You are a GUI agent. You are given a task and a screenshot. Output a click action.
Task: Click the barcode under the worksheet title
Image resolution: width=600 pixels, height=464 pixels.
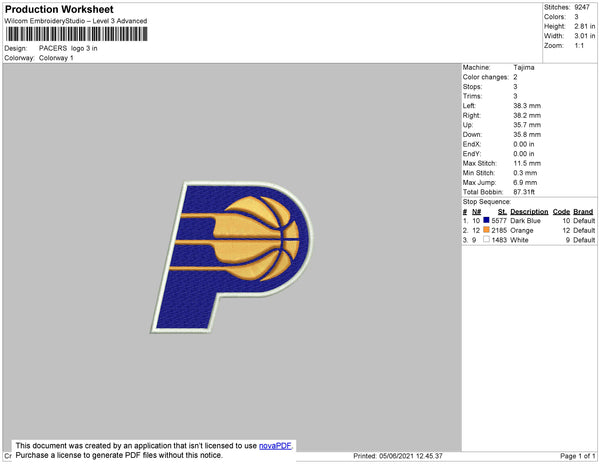76,34
